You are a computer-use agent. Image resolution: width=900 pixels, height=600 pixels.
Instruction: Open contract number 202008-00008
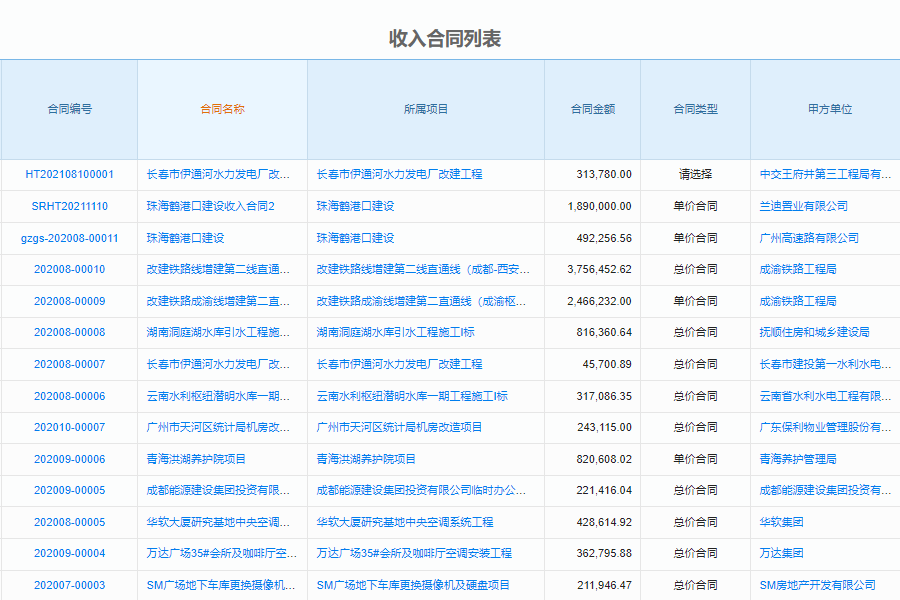pyautogui.click(x=69, y=332)
